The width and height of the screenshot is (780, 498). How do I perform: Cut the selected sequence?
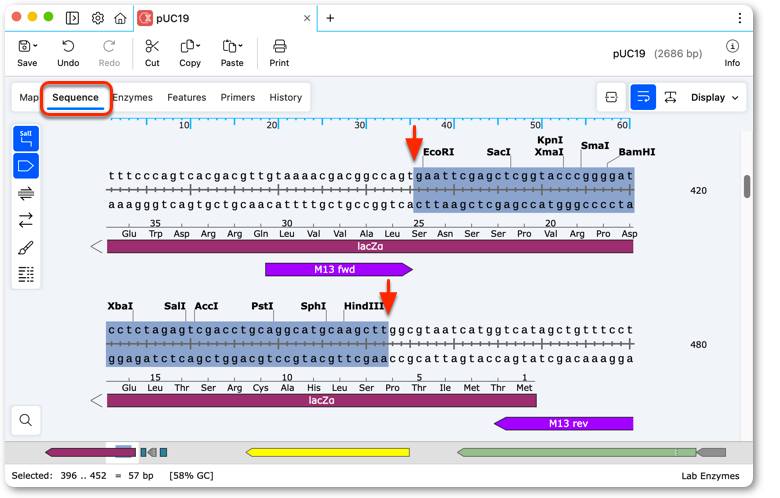pyautogui.click(x=152, y=53)
